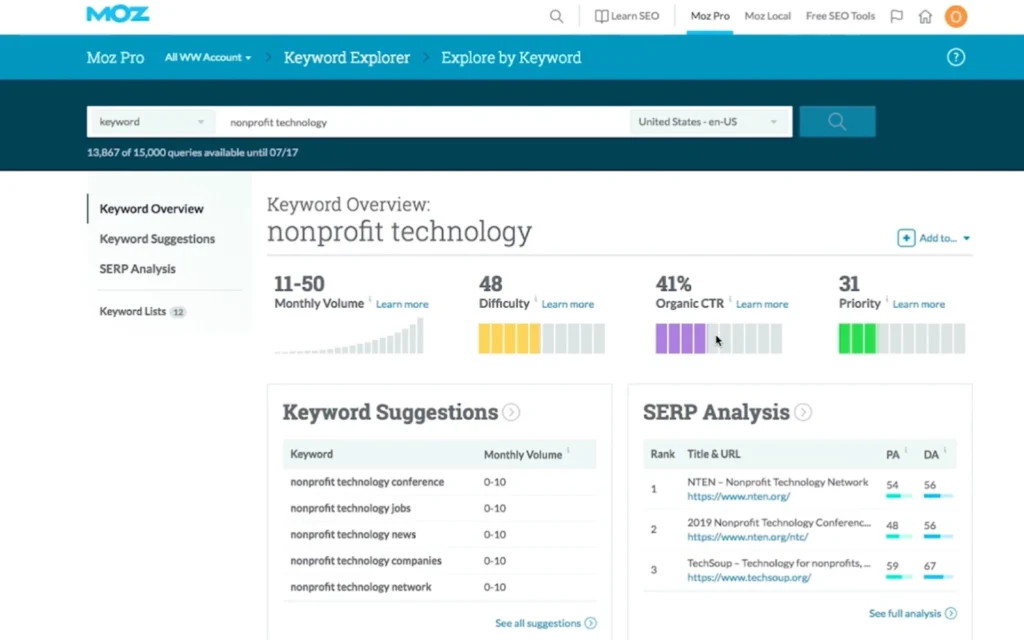Open the https://www.techsoup.org/ link
The image size is (1024, 640).
pos(749,577)
